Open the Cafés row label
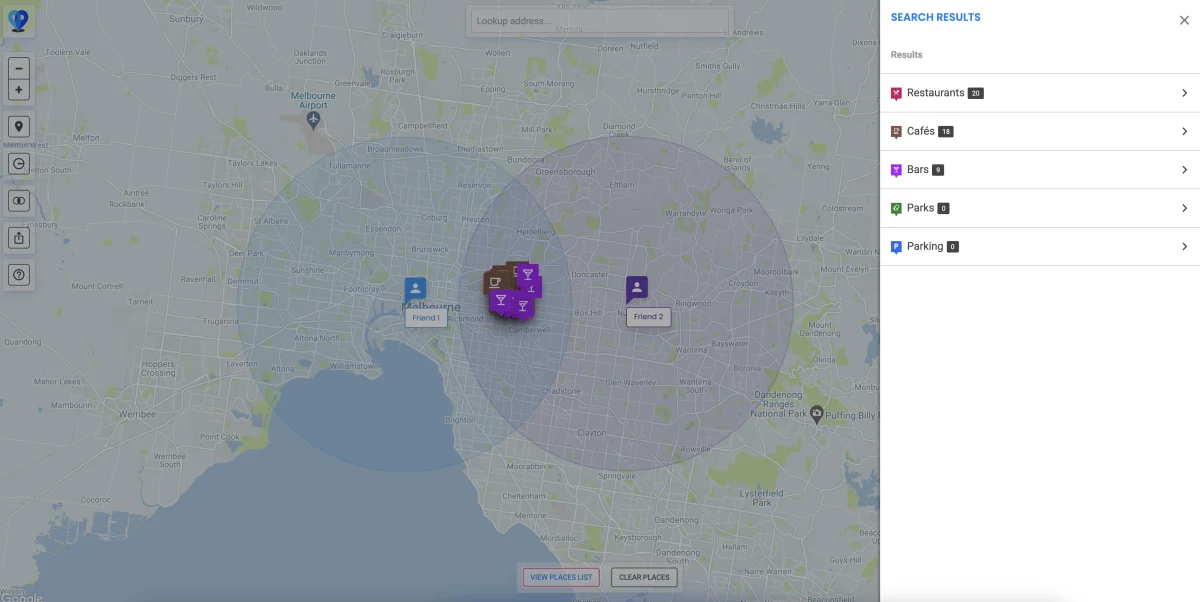Screen dimensions: 1200x602 [920, 131]
